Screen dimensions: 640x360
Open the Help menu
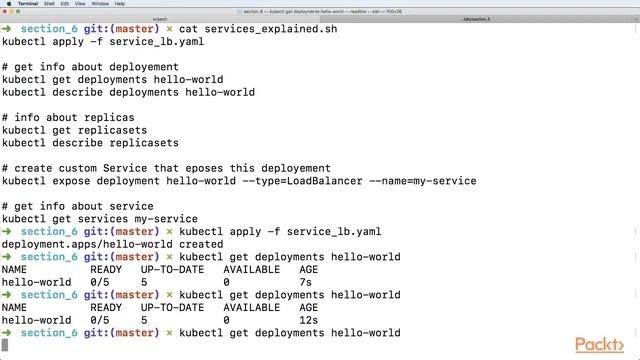click(120, 3)
